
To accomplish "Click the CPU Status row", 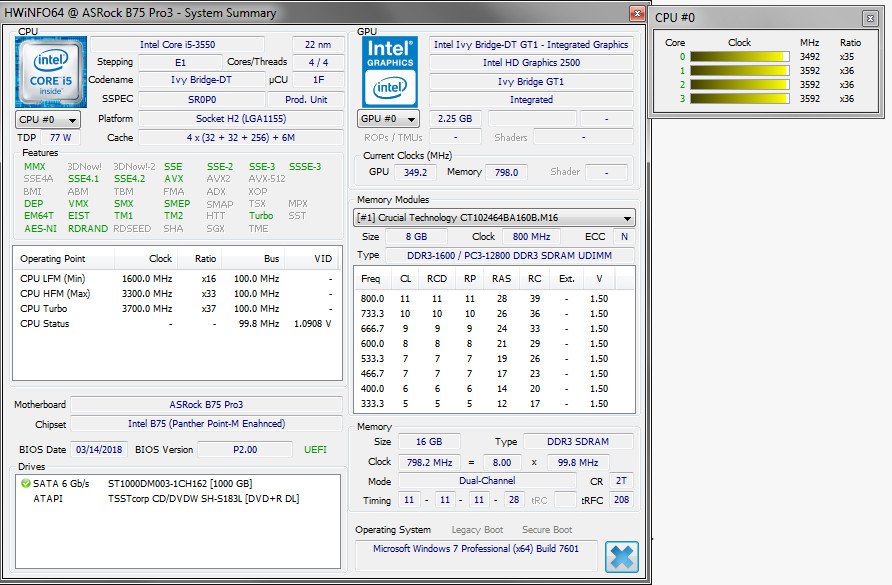I will click(177, 323).
